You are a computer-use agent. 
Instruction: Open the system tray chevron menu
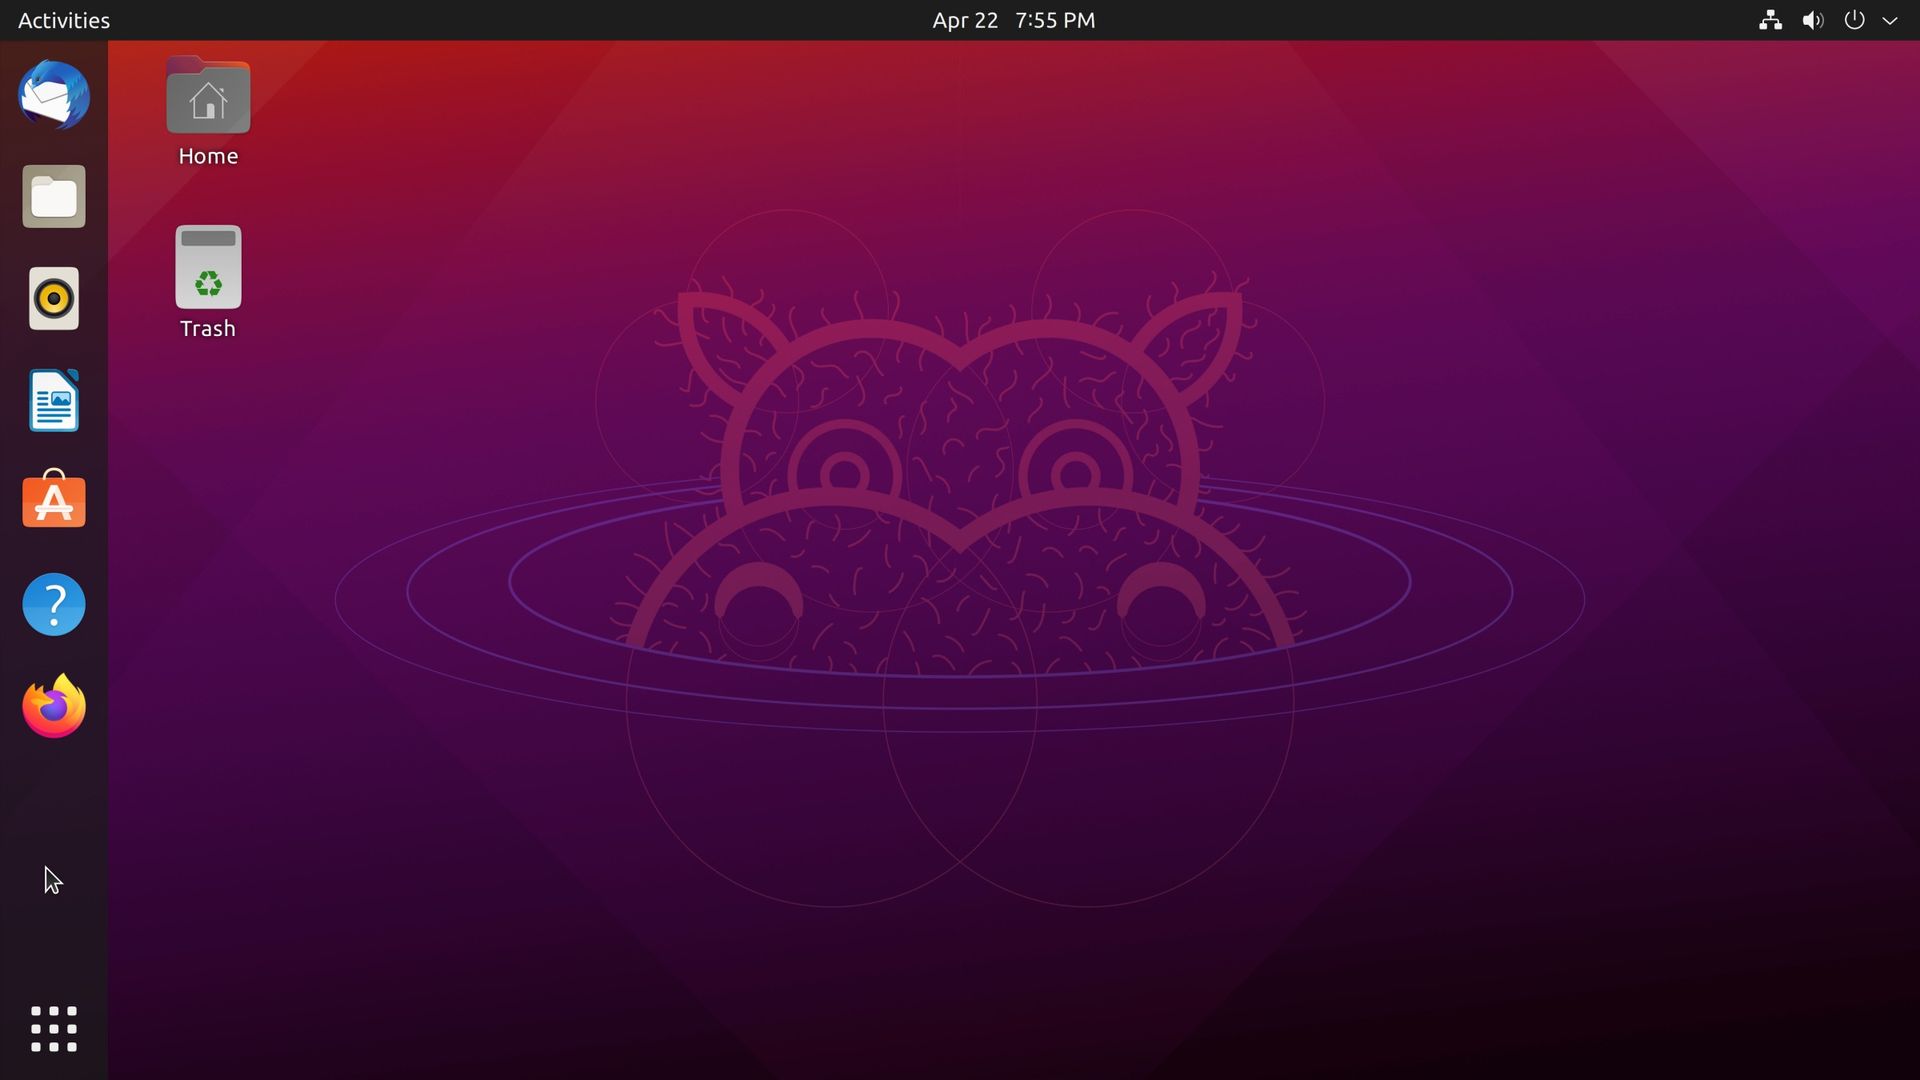pyautogui.click(x=1889, y=20)
